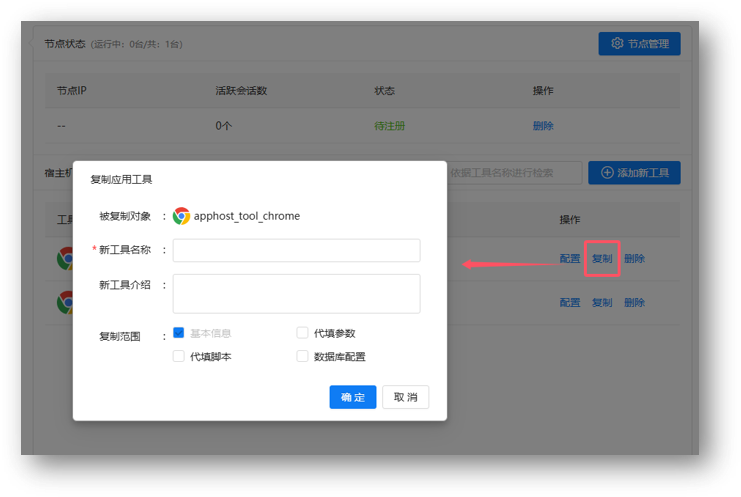Click into the 新工具介绍 text area
Image resolution: width=741 pixels, height=497 pixels.
(296, 293)
